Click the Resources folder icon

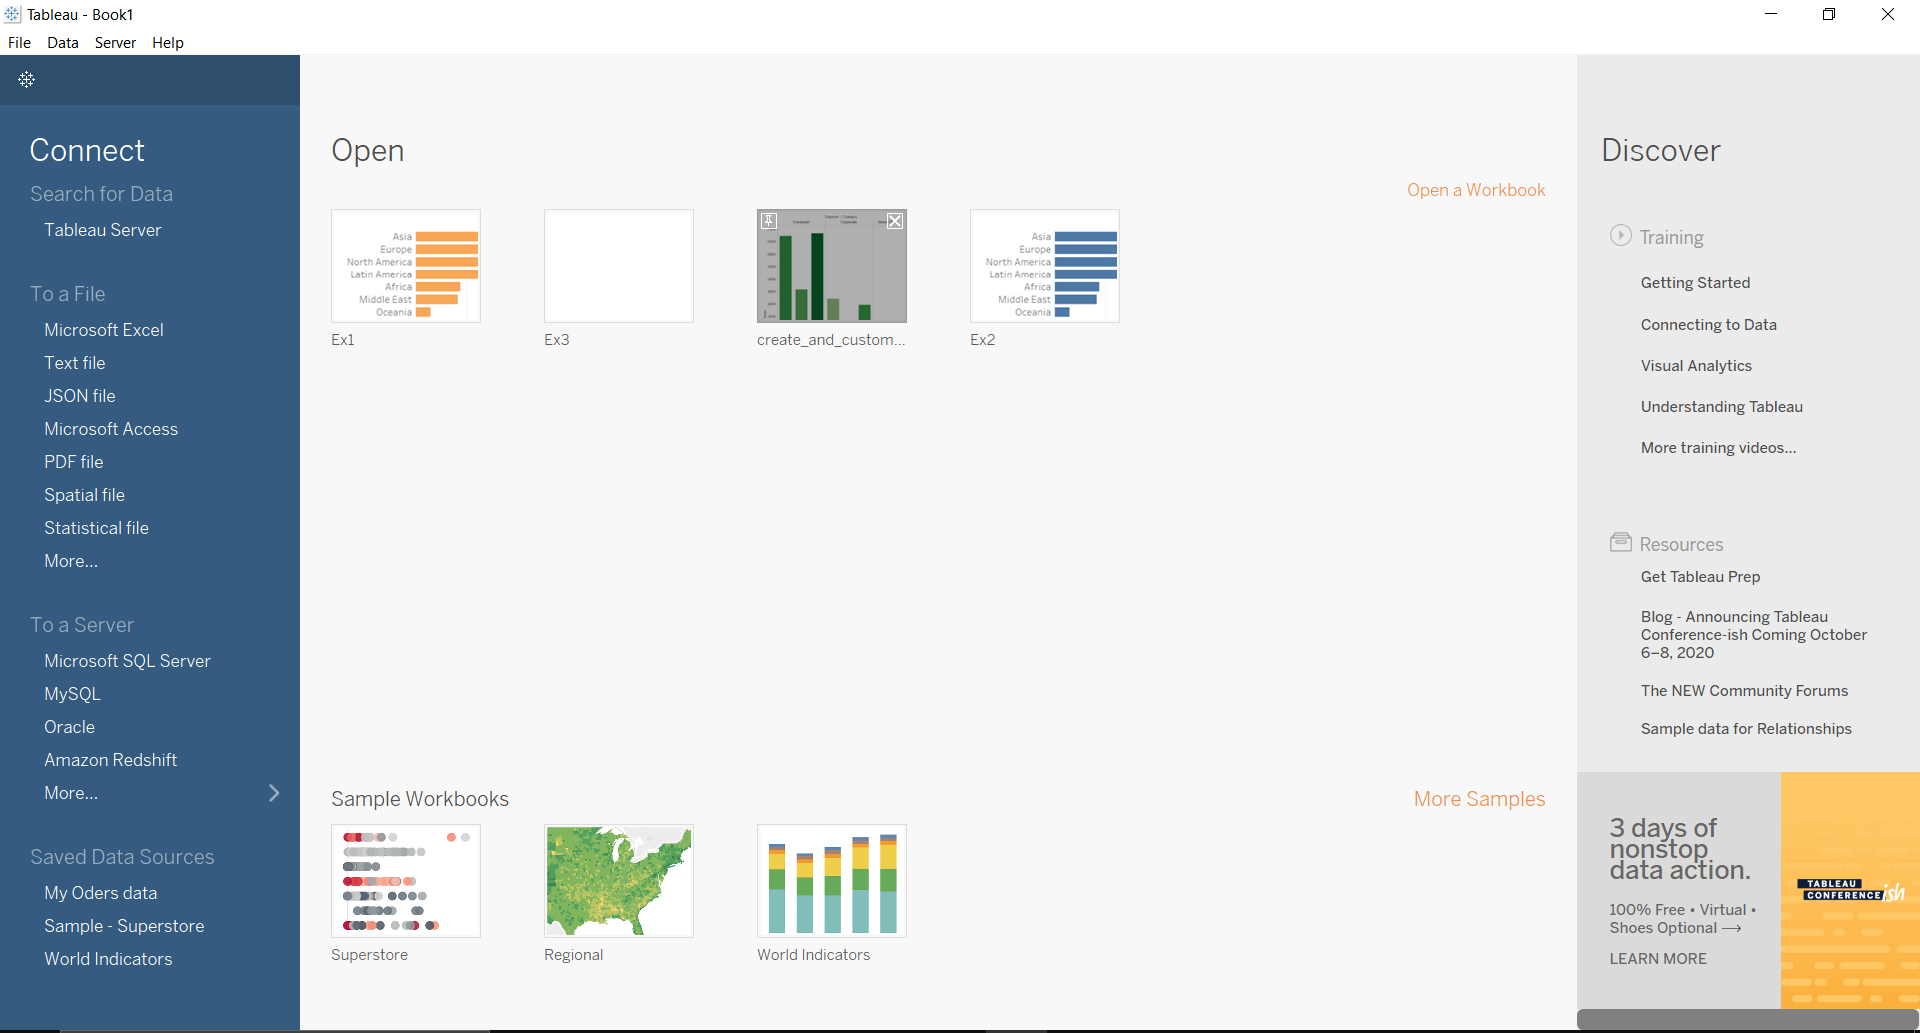coord(1620,542)
